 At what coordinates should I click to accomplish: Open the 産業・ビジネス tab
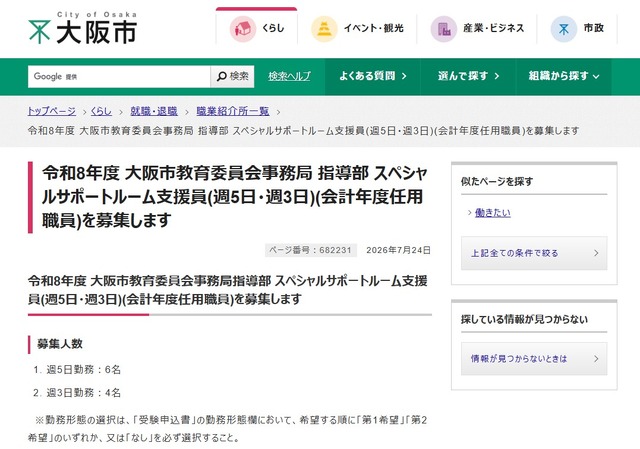click(477, 29)
